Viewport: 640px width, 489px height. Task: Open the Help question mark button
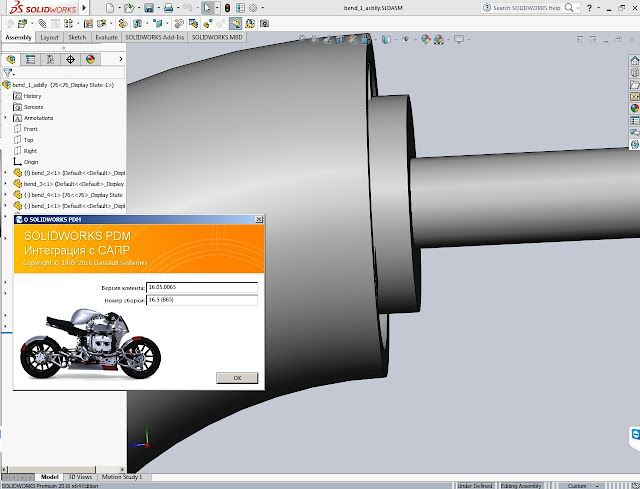point(589,8)
